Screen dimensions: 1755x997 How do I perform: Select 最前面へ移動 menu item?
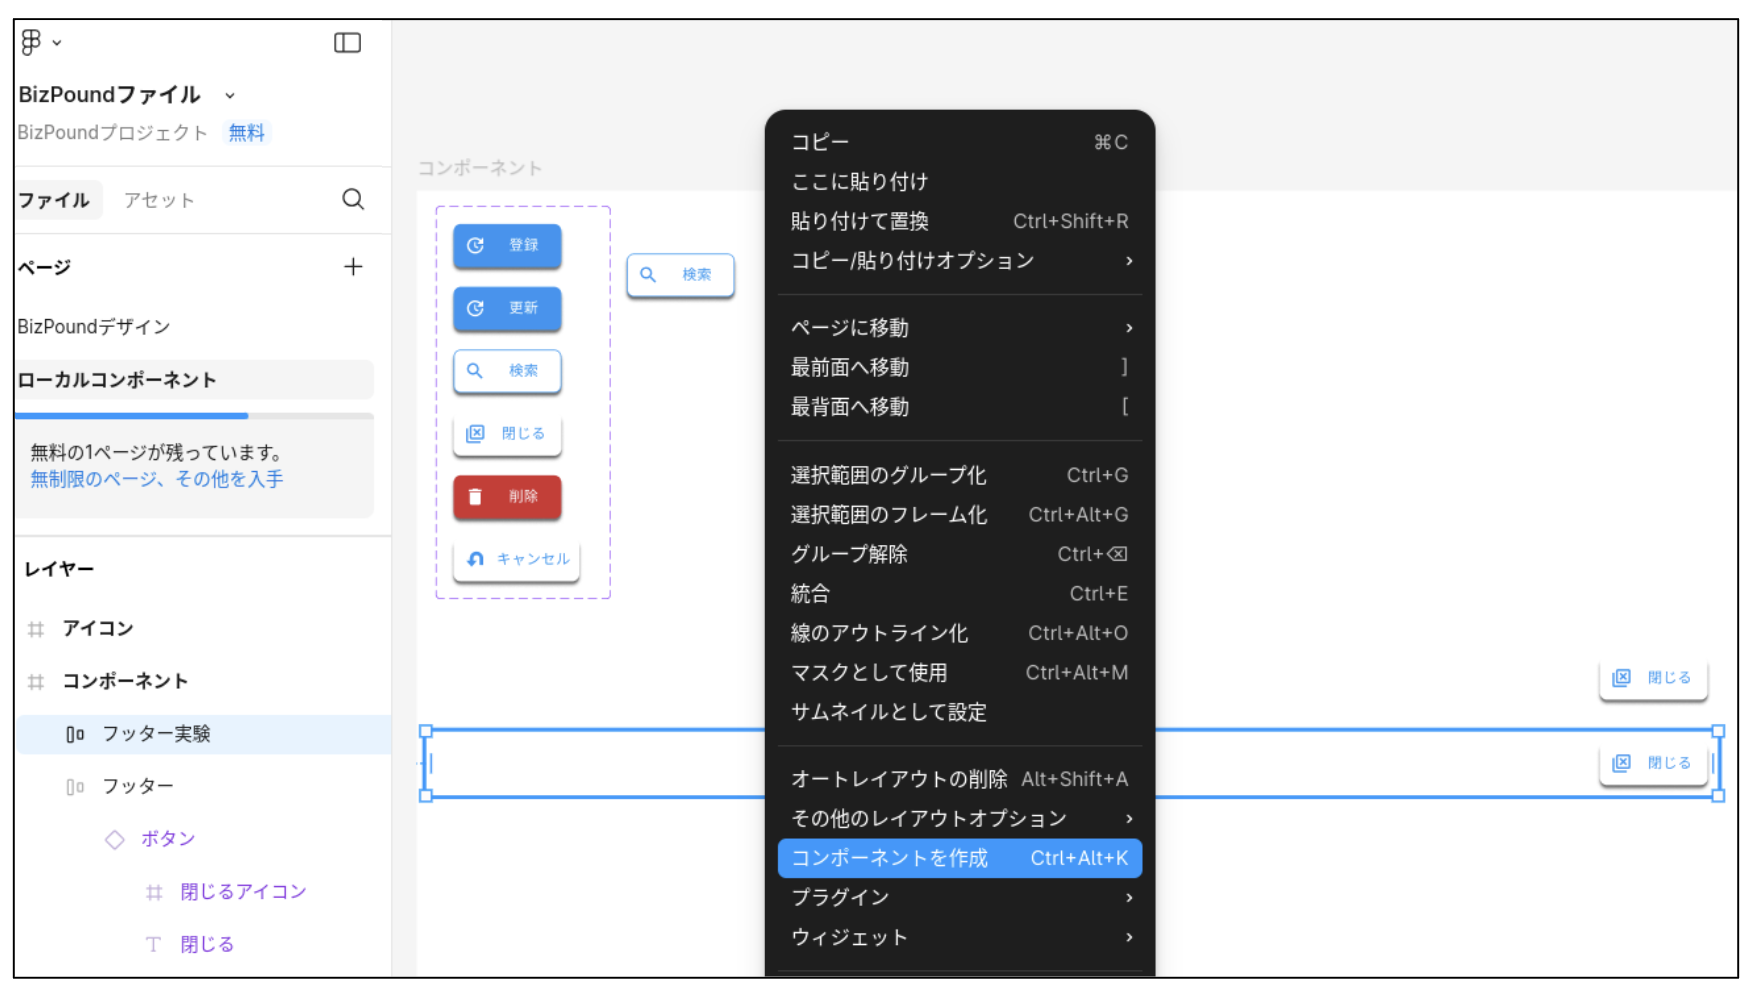tap(960, 368)
